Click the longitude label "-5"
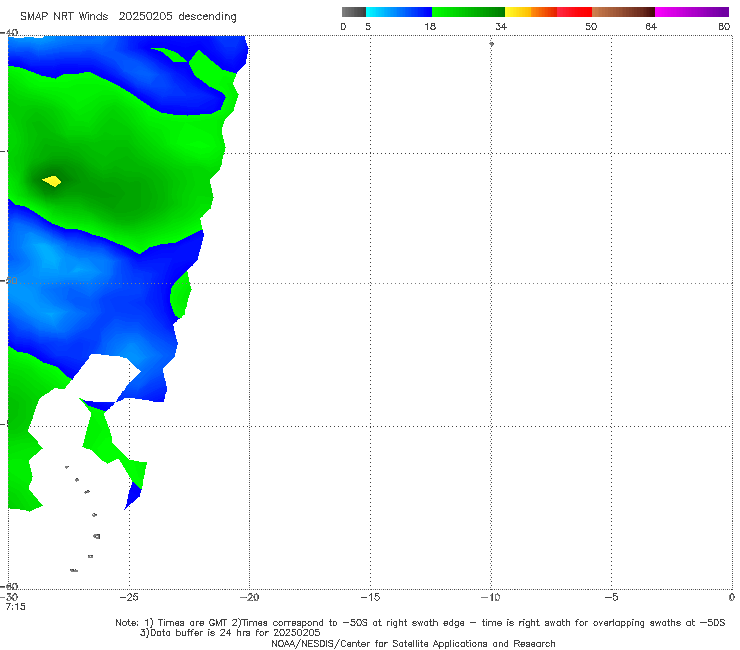 (611, 597)
